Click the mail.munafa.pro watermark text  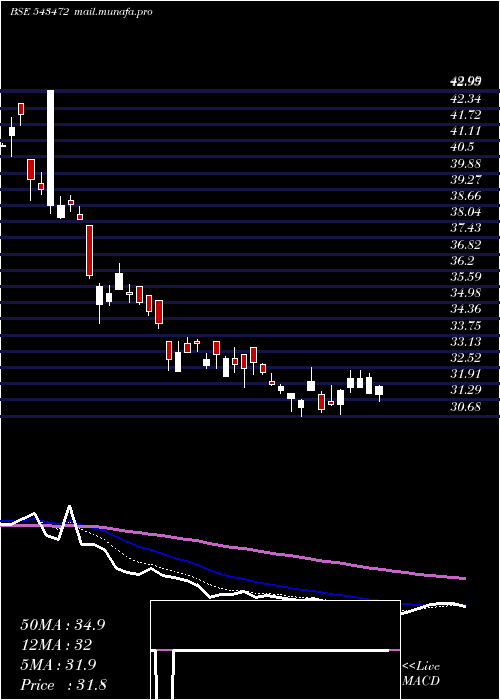click(x=112, y=12)
